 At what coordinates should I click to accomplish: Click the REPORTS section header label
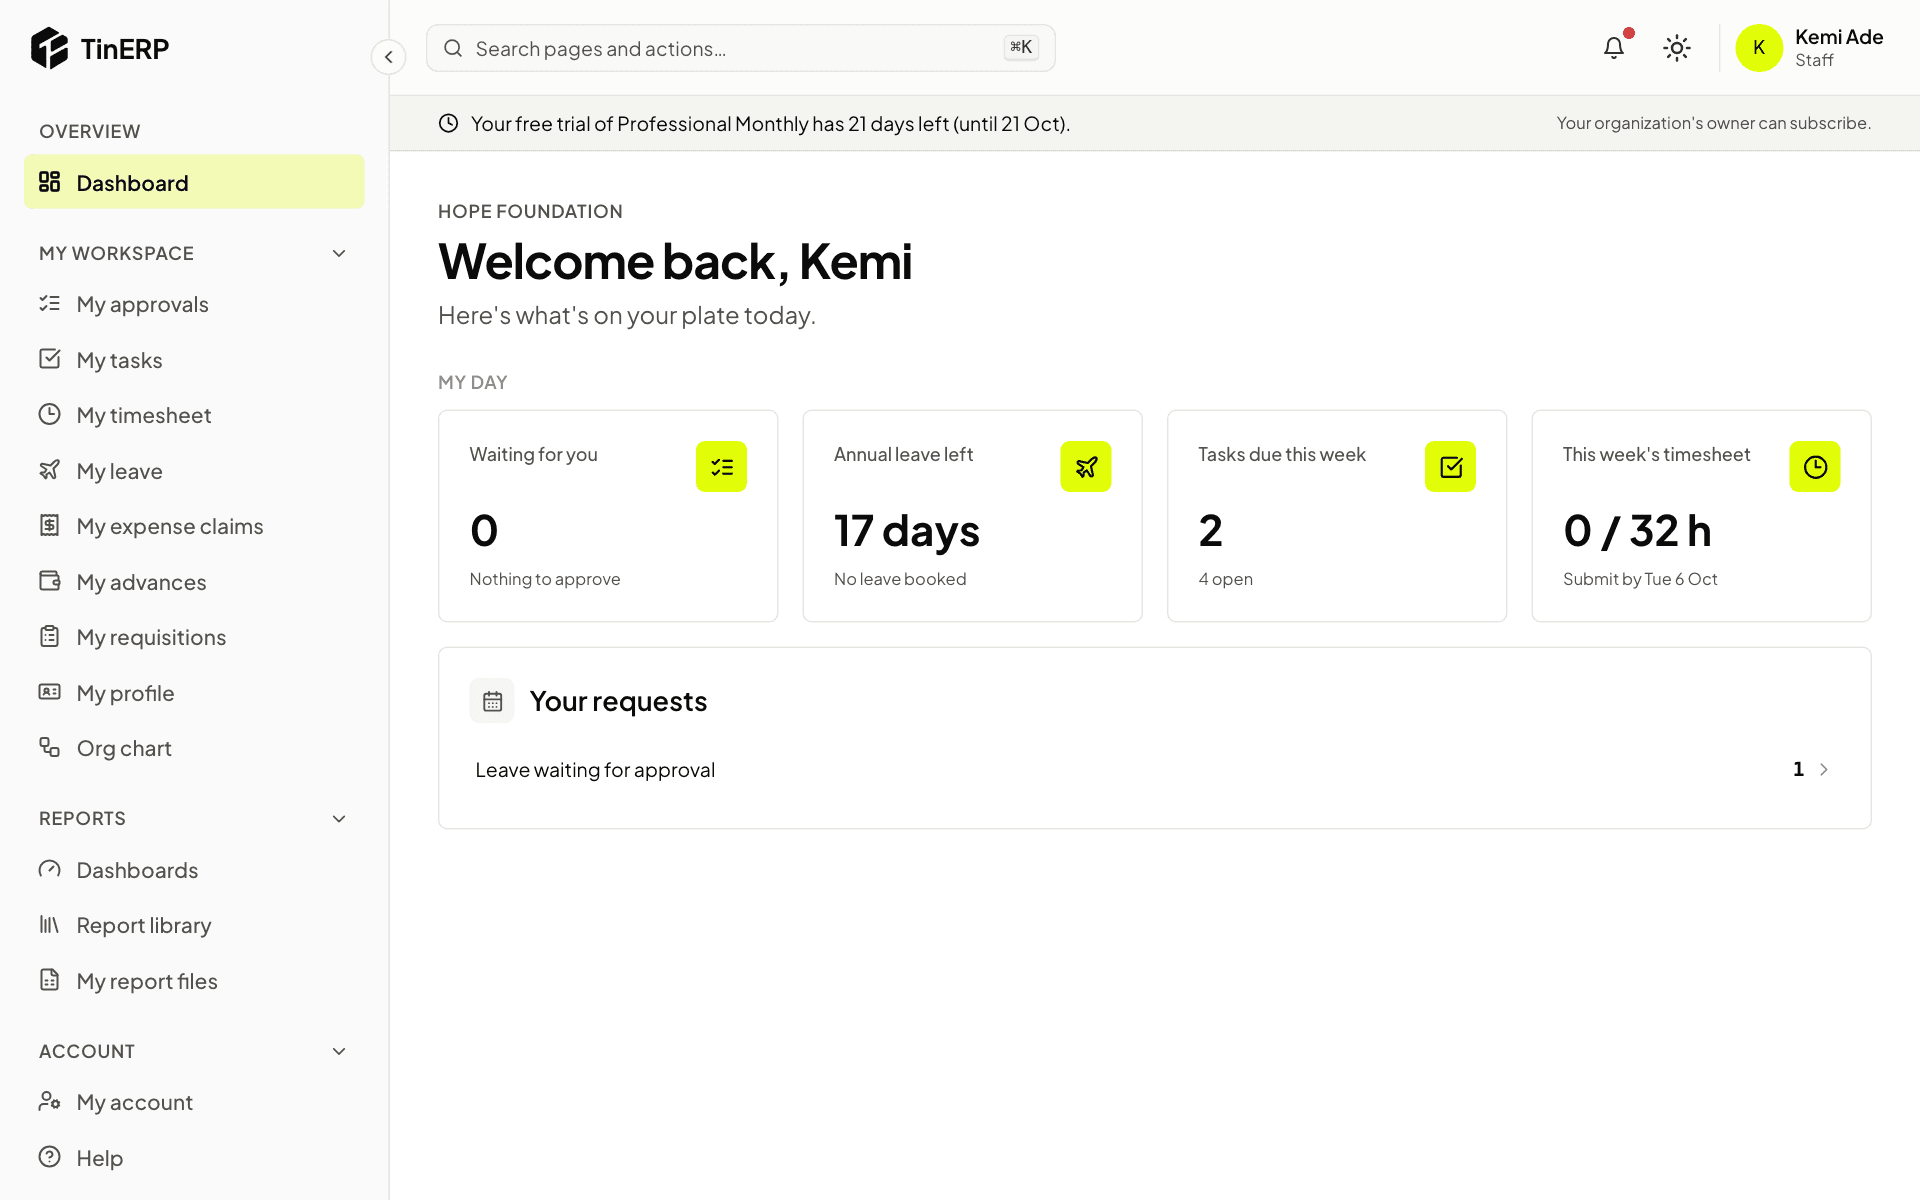coord(82,818)
